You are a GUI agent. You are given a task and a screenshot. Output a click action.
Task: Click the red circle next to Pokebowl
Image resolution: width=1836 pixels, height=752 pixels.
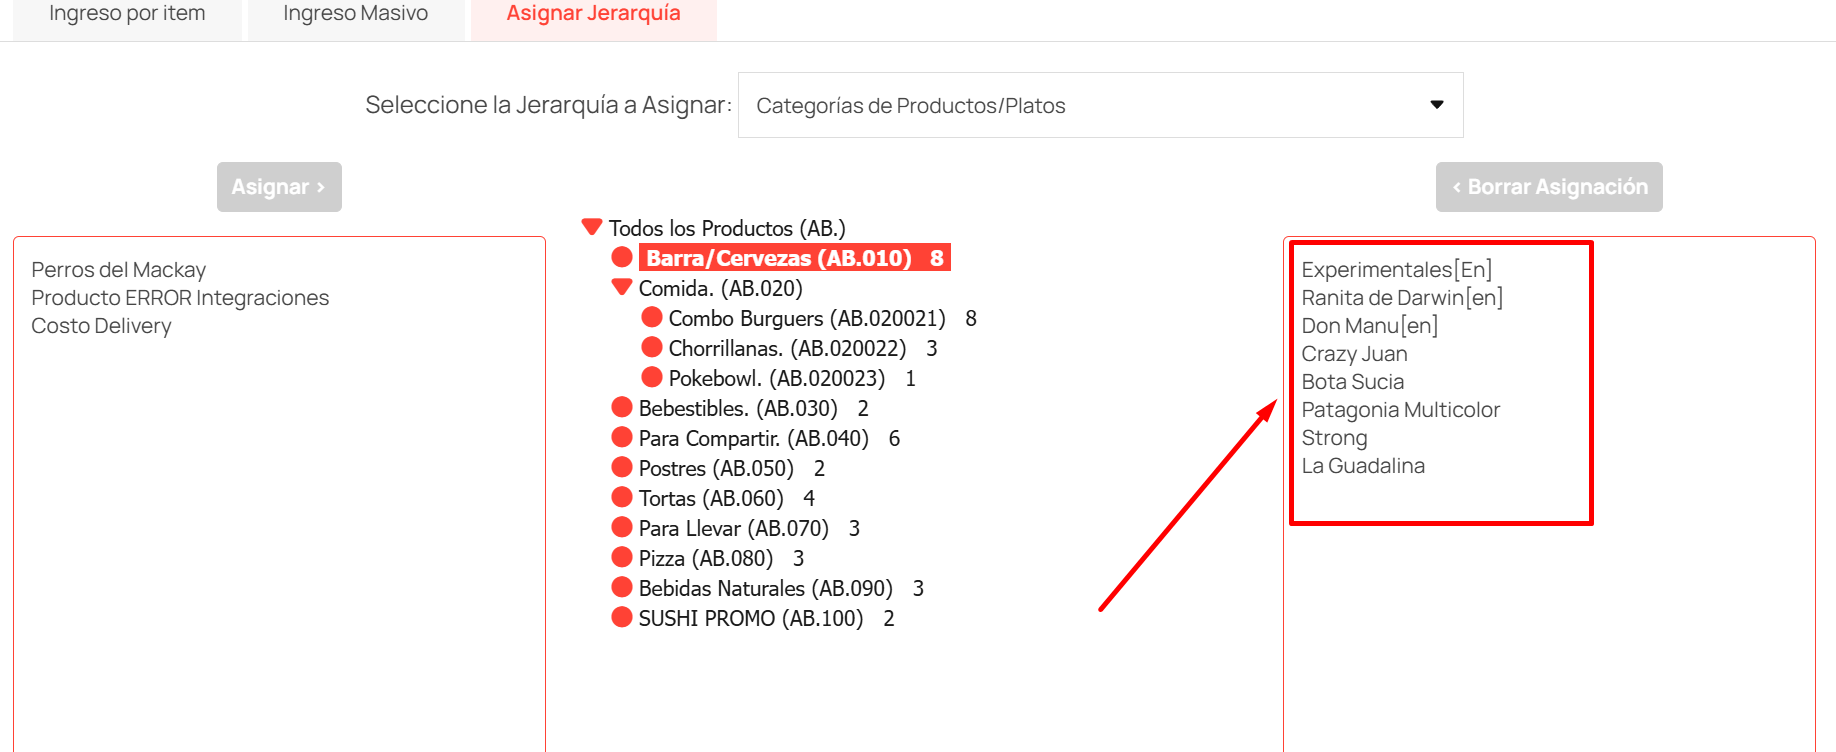652,378
